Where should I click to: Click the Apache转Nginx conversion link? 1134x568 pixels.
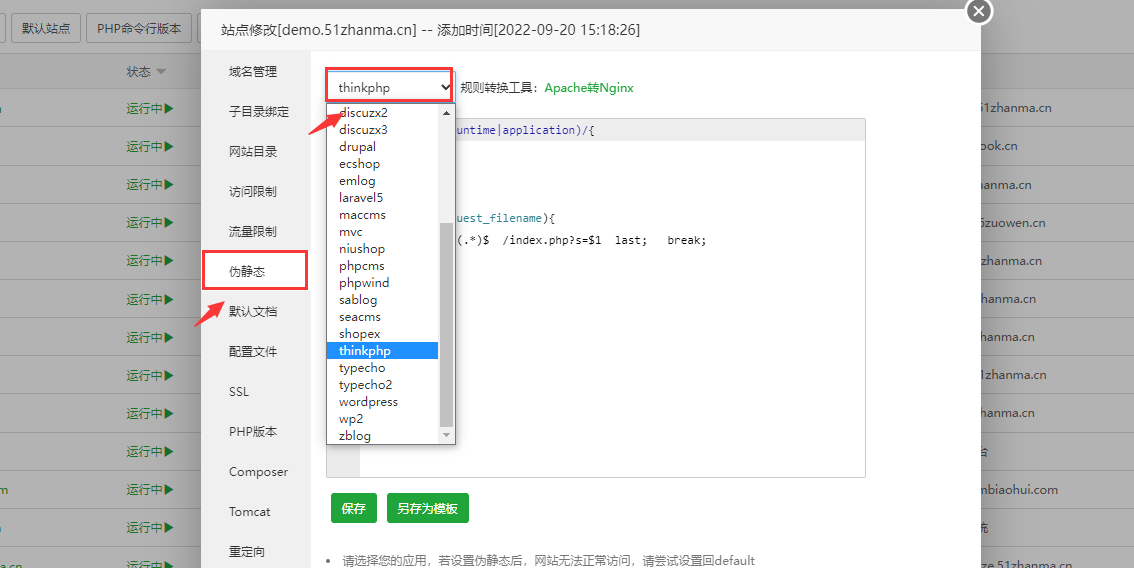[x=589, y=88]
